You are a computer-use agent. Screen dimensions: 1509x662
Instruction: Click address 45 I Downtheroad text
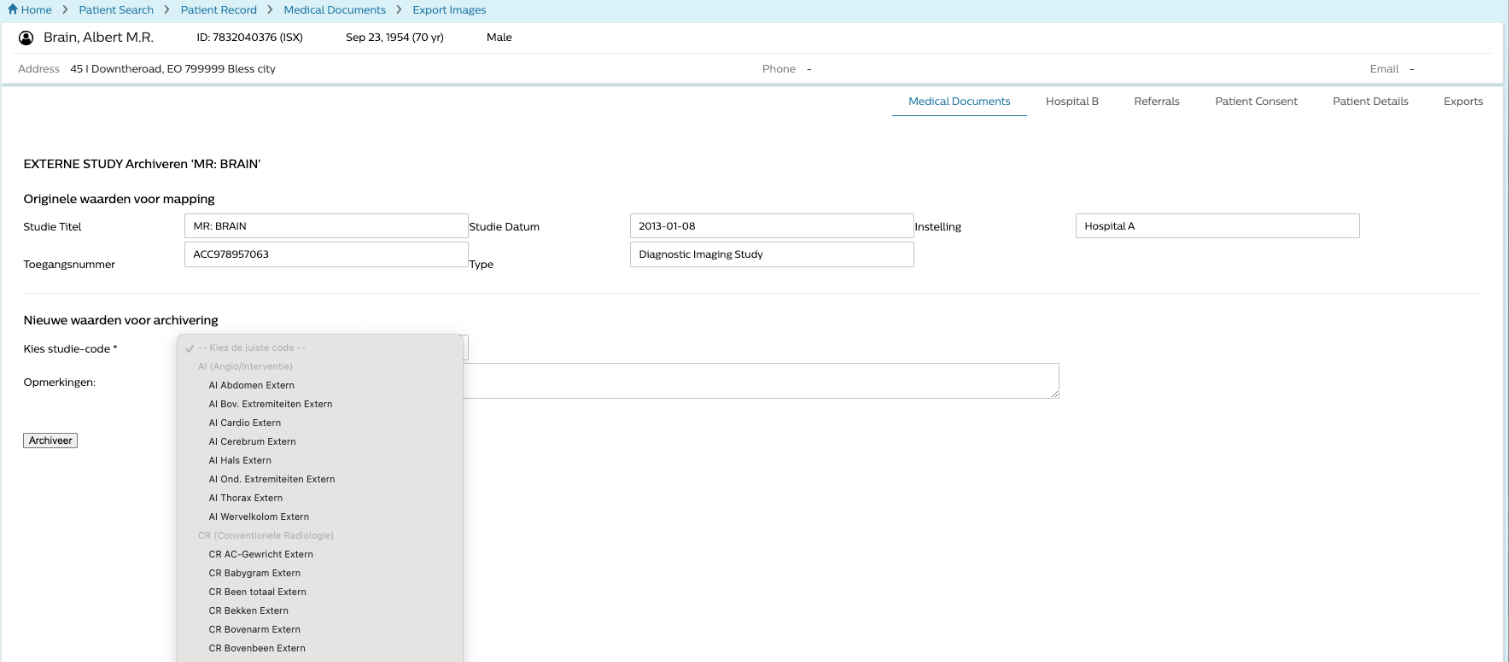[x=173, y=69]
